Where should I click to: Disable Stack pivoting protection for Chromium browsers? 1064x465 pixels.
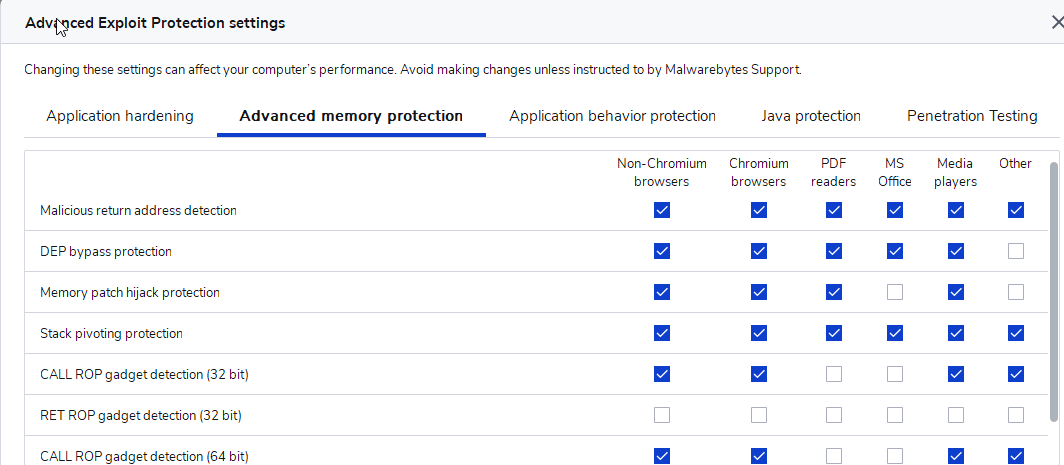tap(759, 333)
